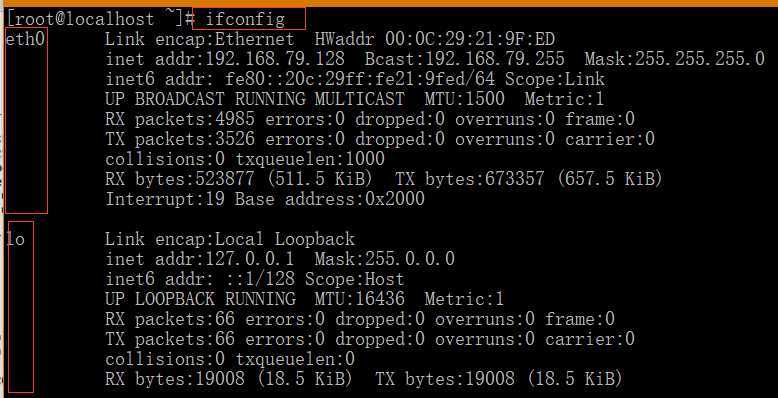778x398 pixels.
Task: Click the inet addr 192.168.79.128 text
Action: (x=225, y=59)
